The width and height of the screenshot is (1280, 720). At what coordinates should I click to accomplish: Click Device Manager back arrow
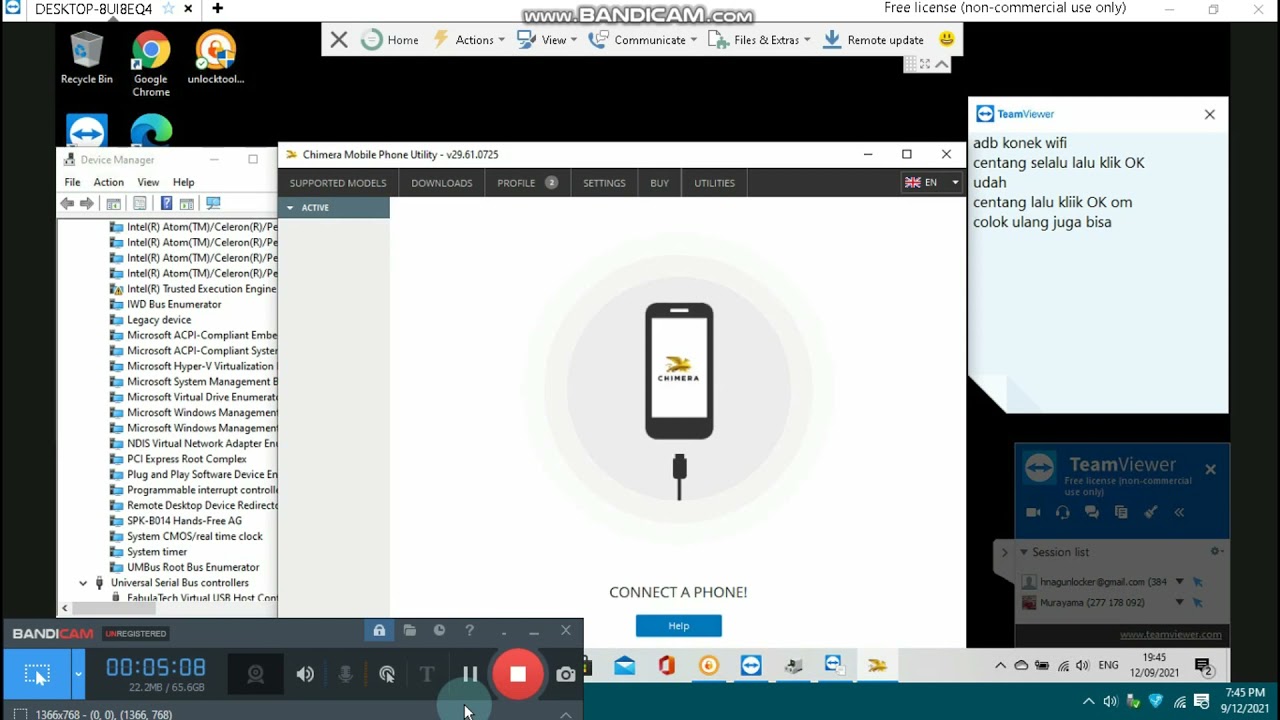coord(67,203)
